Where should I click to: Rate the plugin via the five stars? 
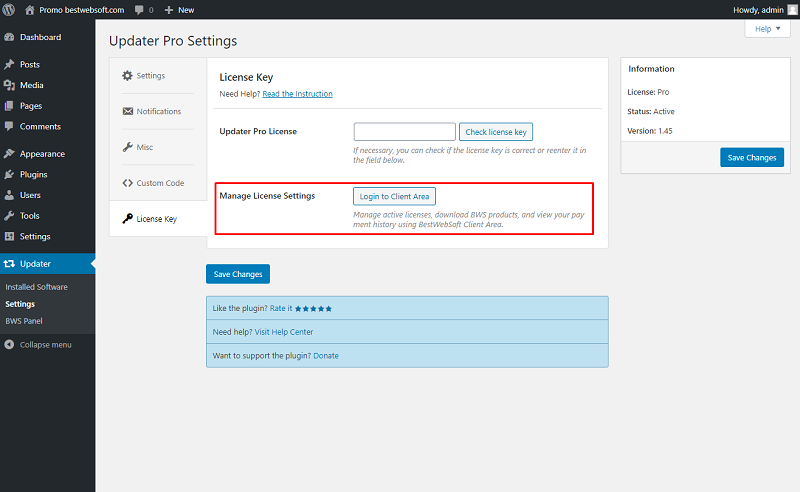[x=313, y=309]
